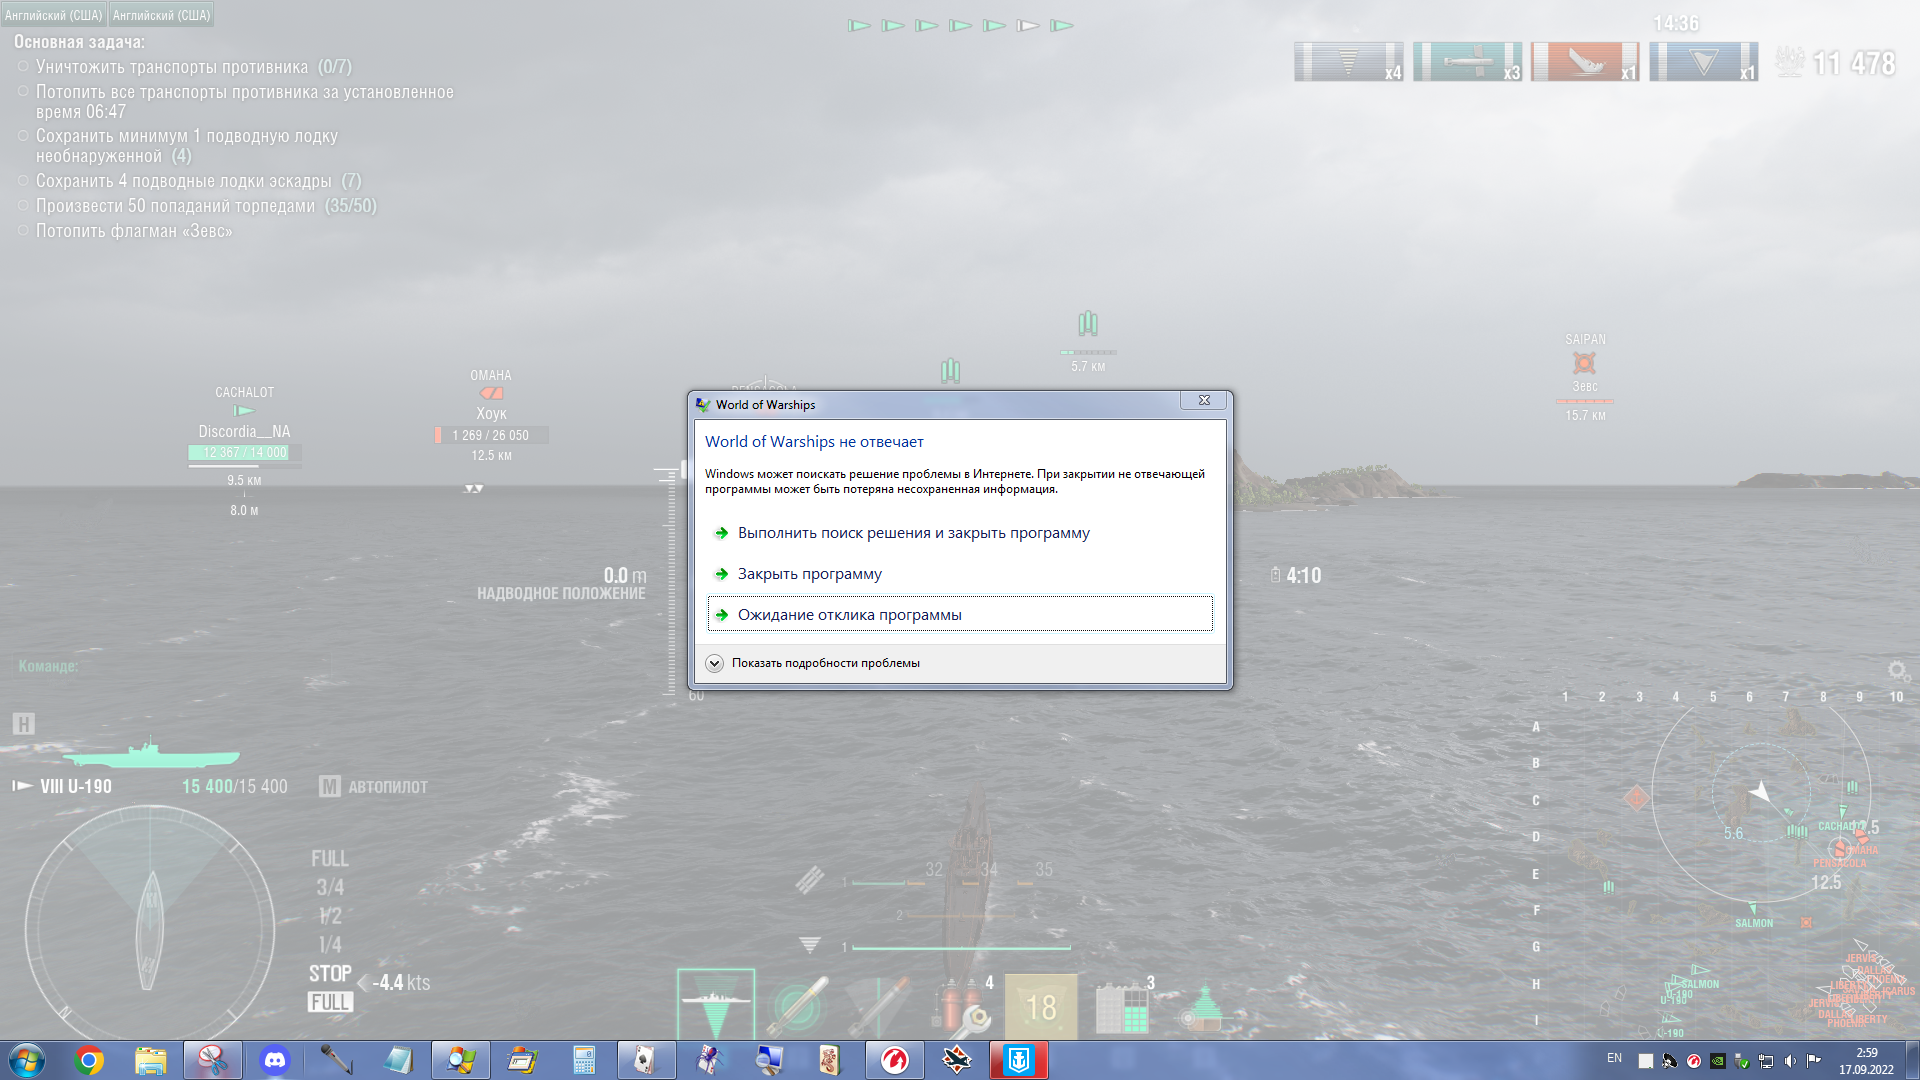Choose Закрыть программу option
This screenshot has height=1080, width=1920.
point(809,574)
